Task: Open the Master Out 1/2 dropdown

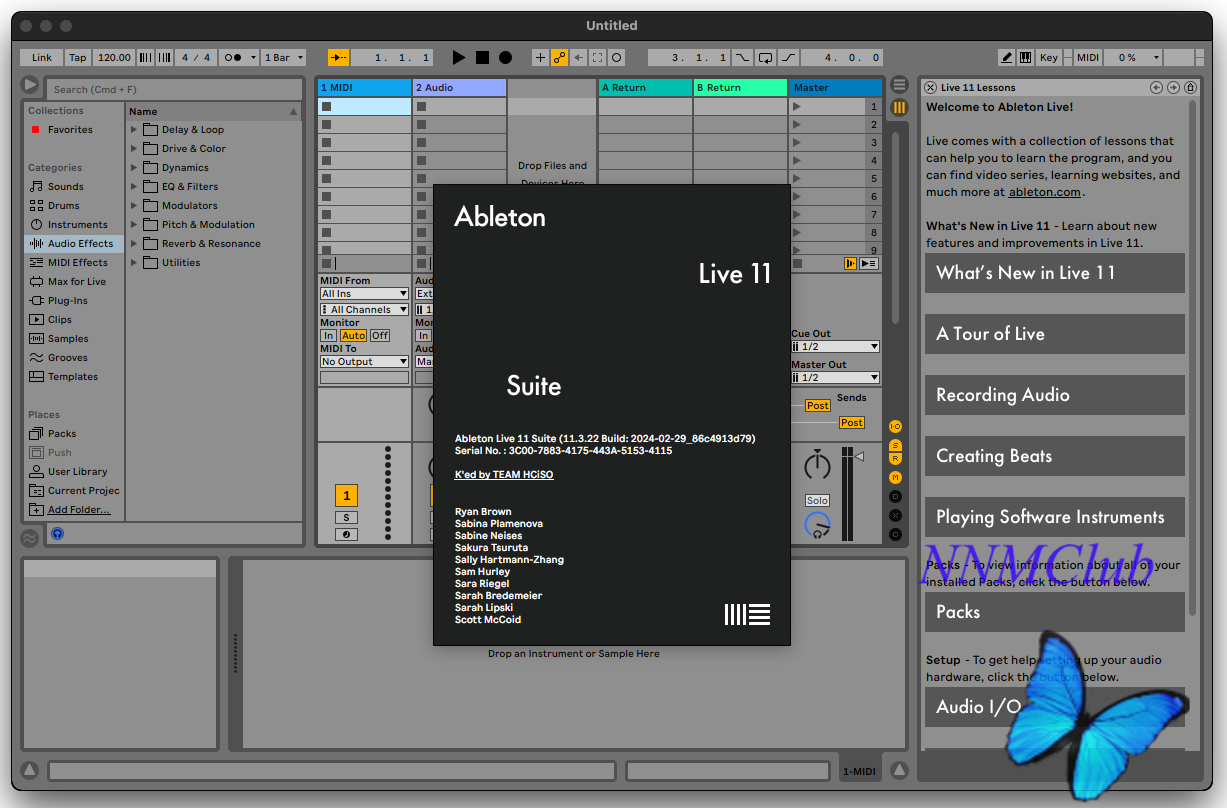Action: [x=835, y=378]
